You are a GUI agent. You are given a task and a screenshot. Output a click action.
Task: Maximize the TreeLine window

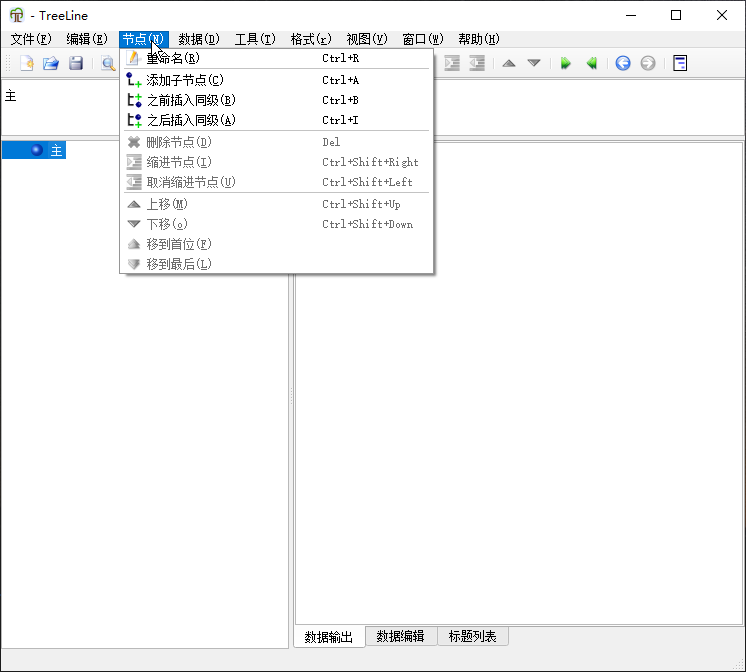point(676,15)
